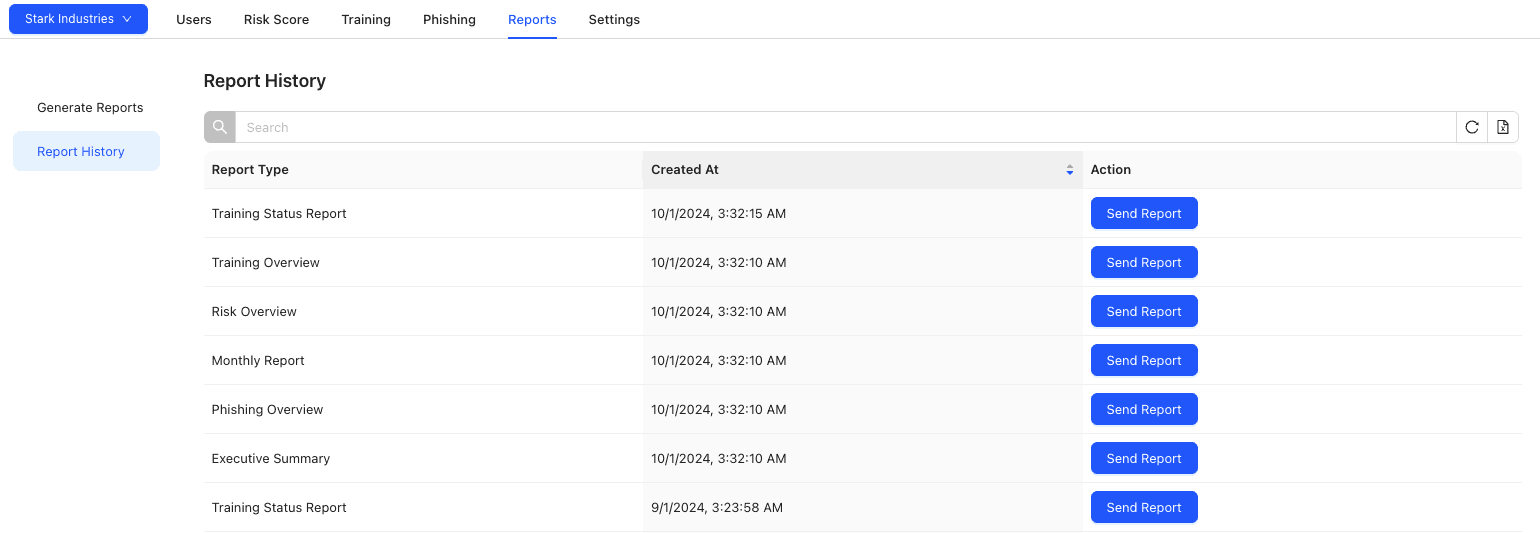This screenshot has height=533, width=1540.
Task: Click the Report History page heading
Action: (x=265, y=81)
